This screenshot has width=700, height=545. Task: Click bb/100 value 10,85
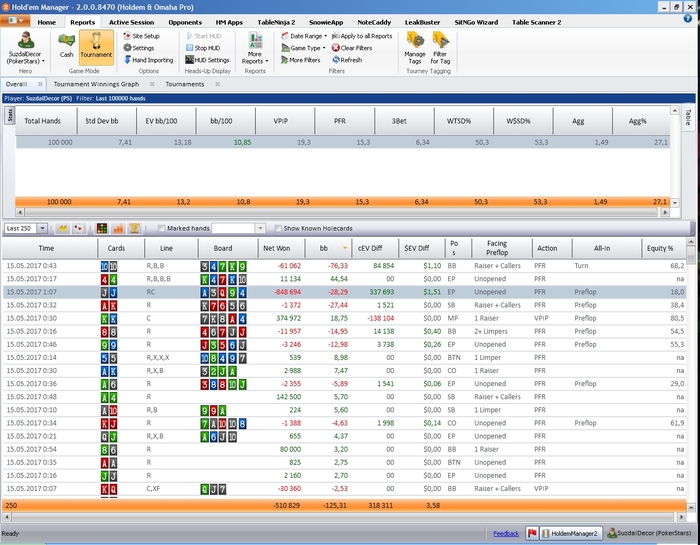(242, 142)
